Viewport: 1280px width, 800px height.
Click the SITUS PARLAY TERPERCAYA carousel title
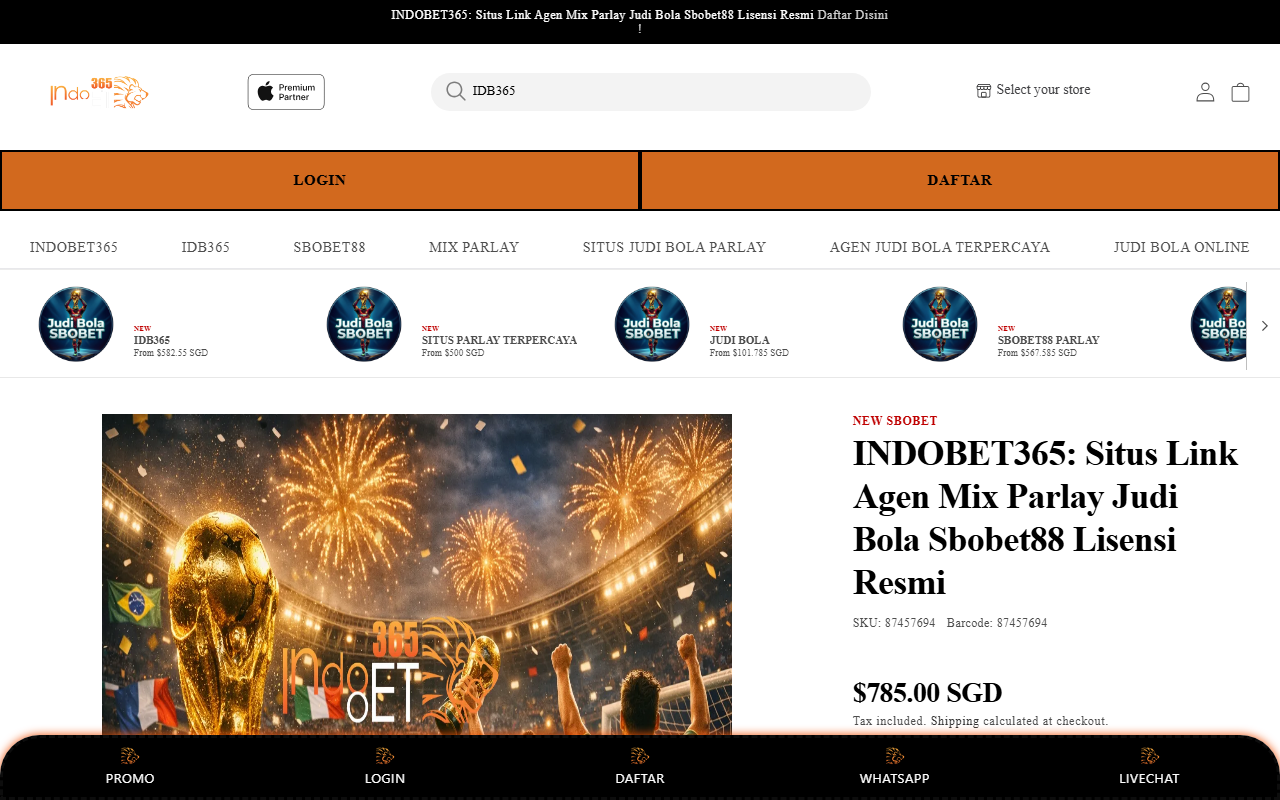(x=499, y=340)
